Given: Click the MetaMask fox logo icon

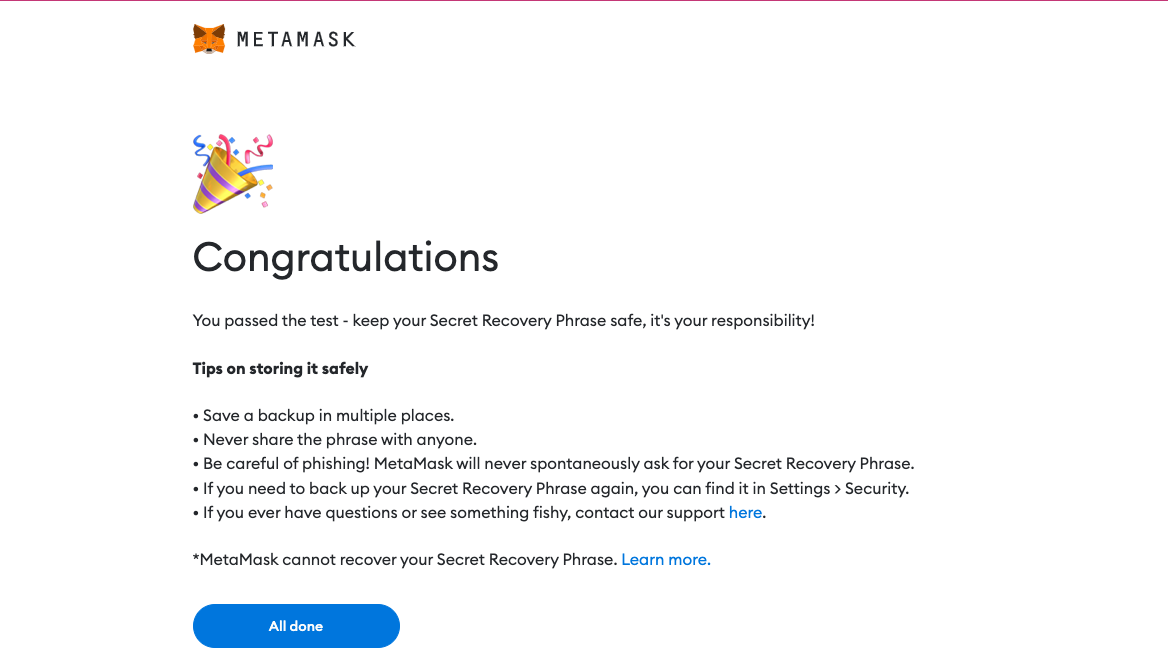Looking at the screenshot, I should click(209, 39).
